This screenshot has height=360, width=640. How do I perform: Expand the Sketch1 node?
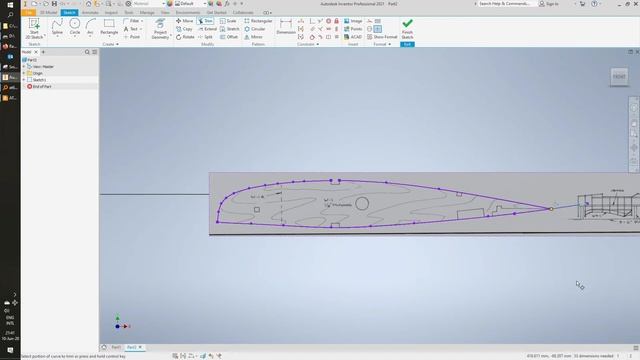tap(24, 80)
